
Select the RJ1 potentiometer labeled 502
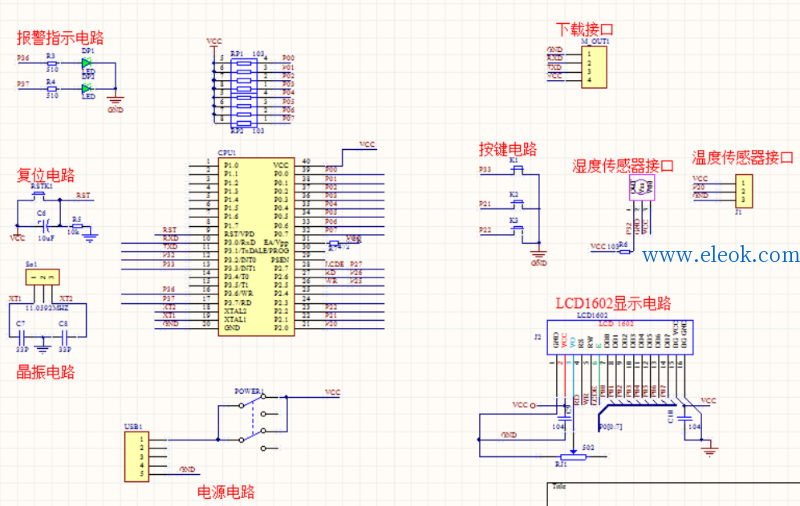pyautogui.click(x=573, y=457)
